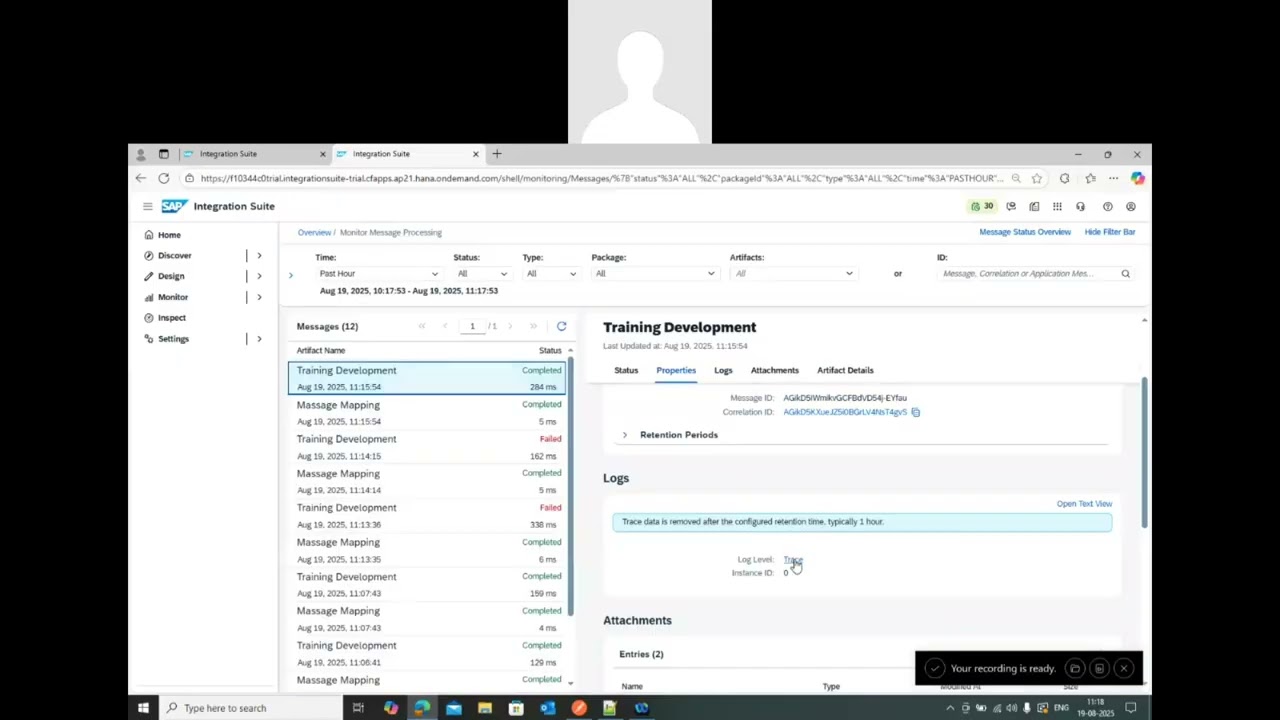Screen dimensions: 1280x720
Task: Toggle the hamburger navigation menu
Action: click(147, 206)
